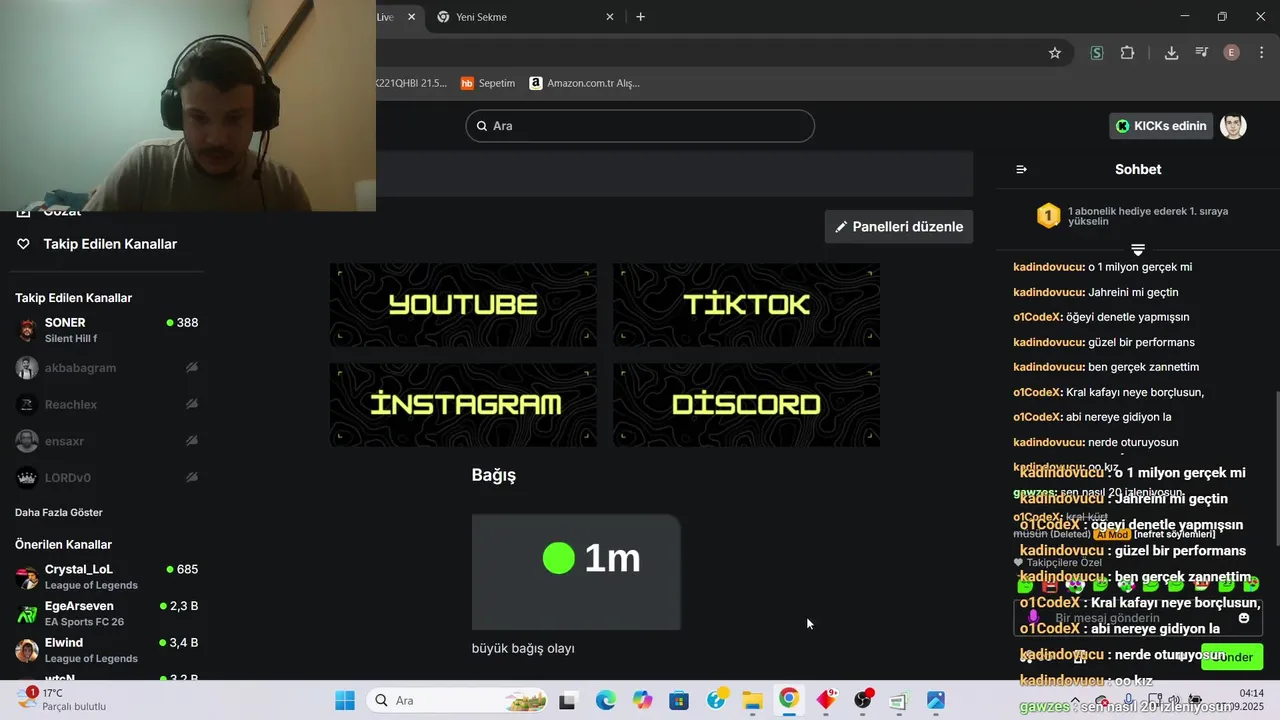Open Reachlex offline channel
Image resolution: width=1280 pixels, height=720 pixels.
pyautogui.click(x=106, y=404)
